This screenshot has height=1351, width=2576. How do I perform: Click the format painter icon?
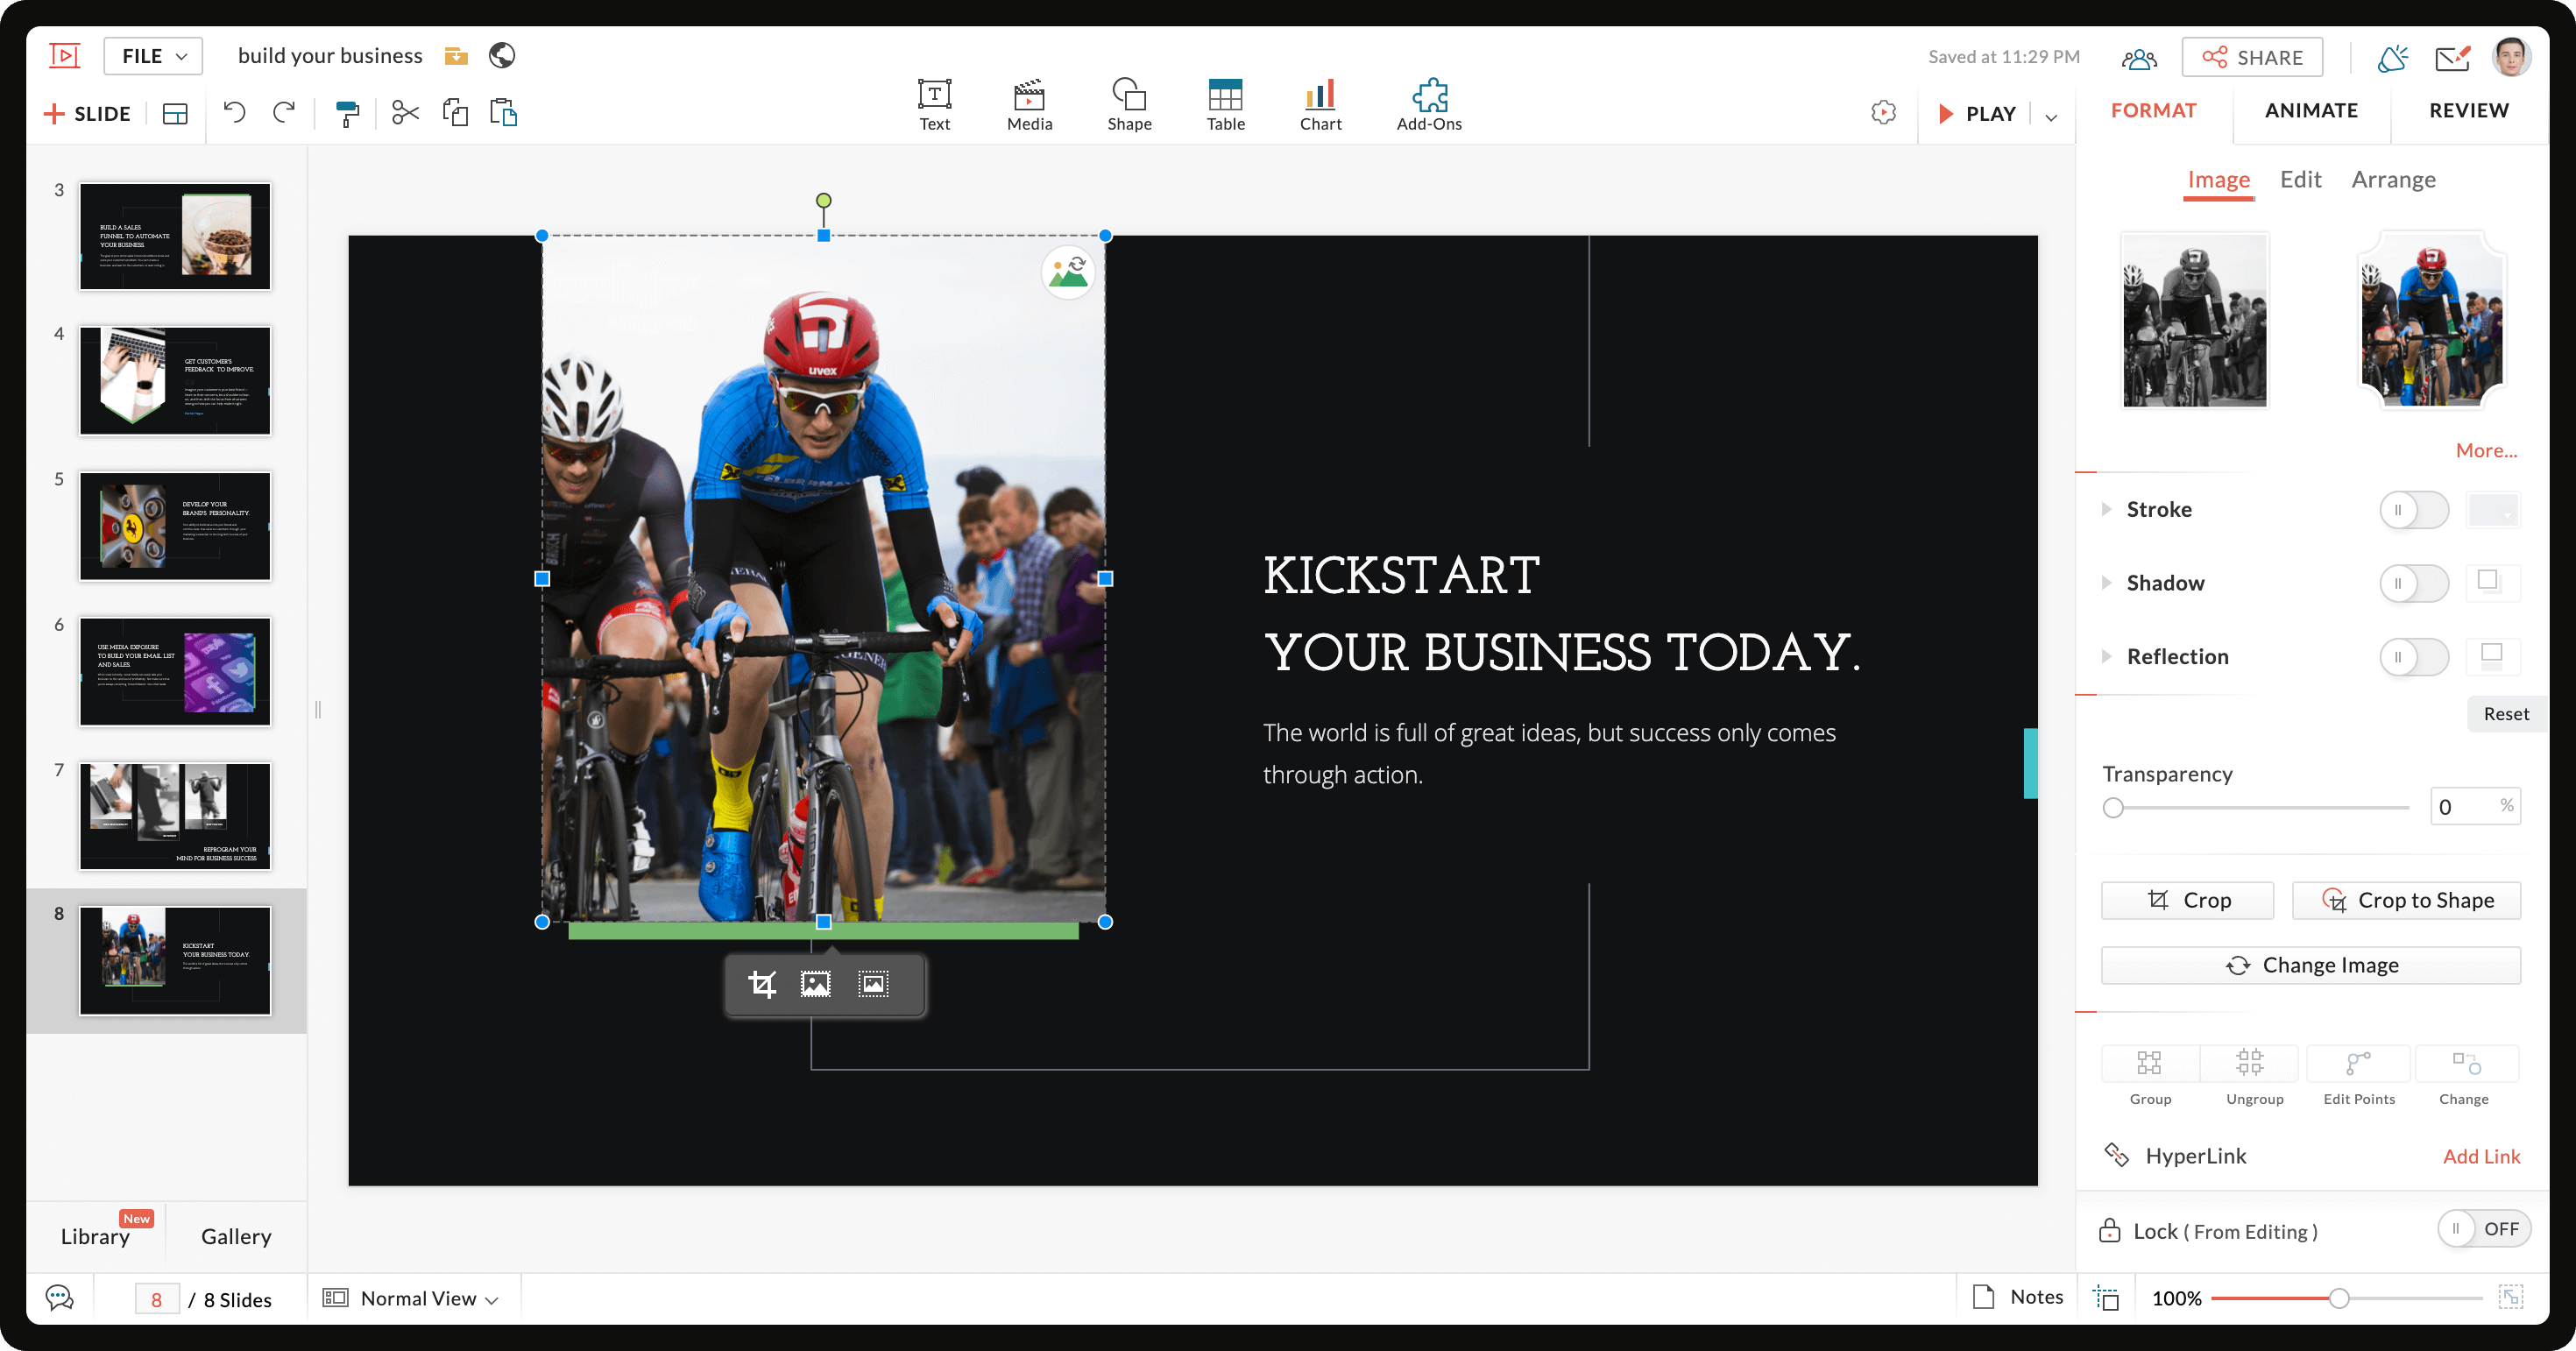pos(346,113)
